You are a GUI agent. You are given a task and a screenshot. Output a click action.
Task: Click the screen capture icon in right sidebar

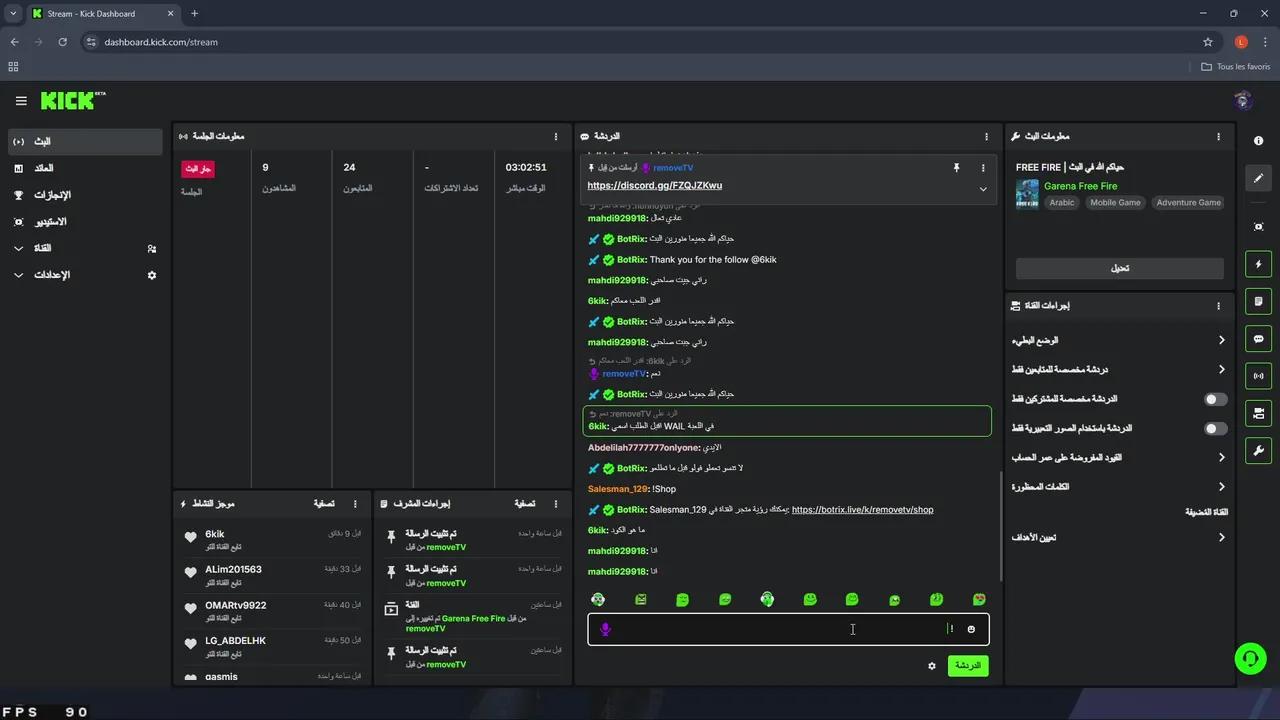coord(1258,227)
